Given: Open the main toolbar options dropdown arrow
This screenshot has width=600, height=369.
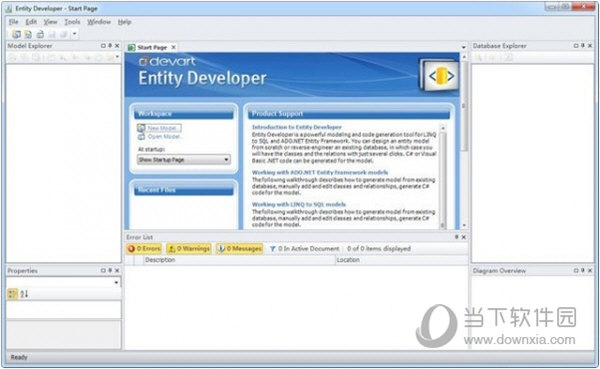Looking at the screenshot, I should [x=75, y=34].
